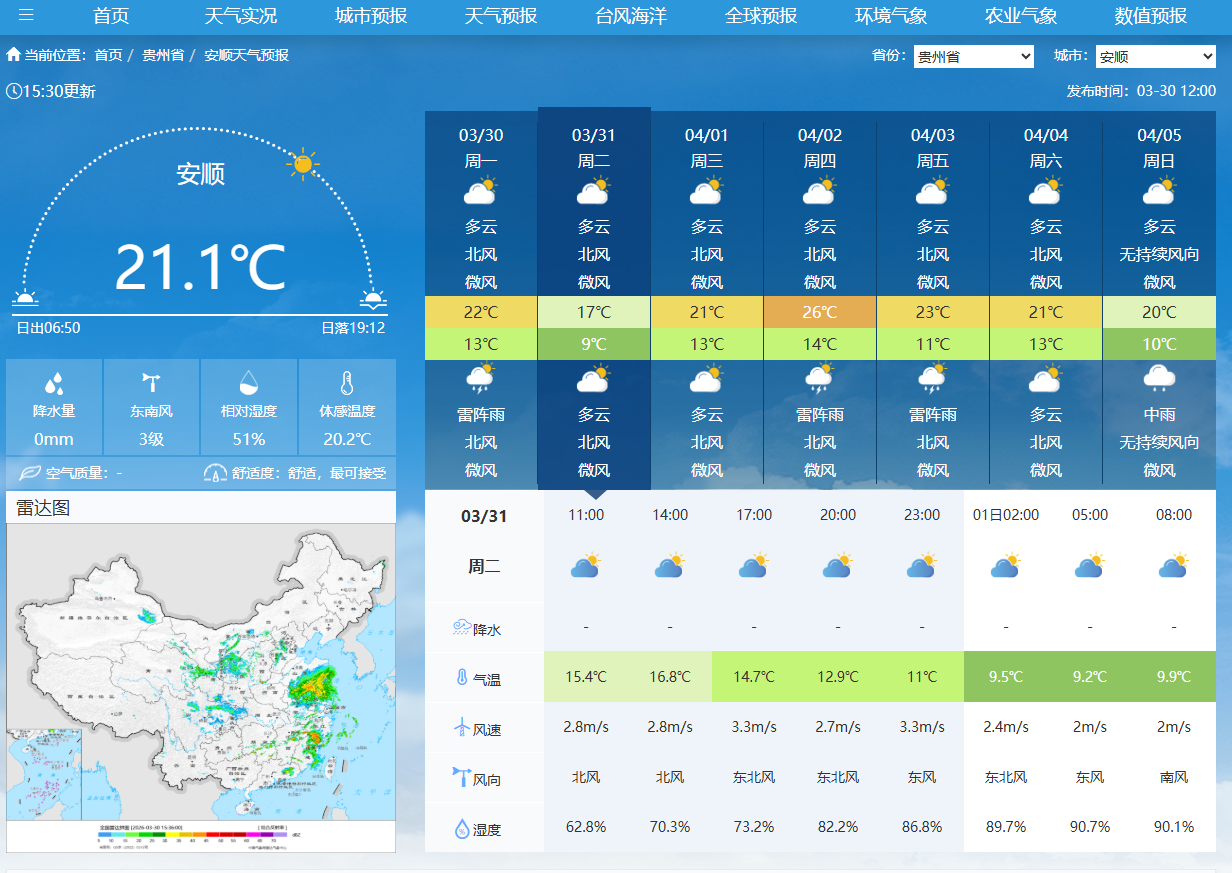Open the city dropdown showing 安顺
The height and width of the screenshot is (873, 1232).
click(x=1155, y=57)
